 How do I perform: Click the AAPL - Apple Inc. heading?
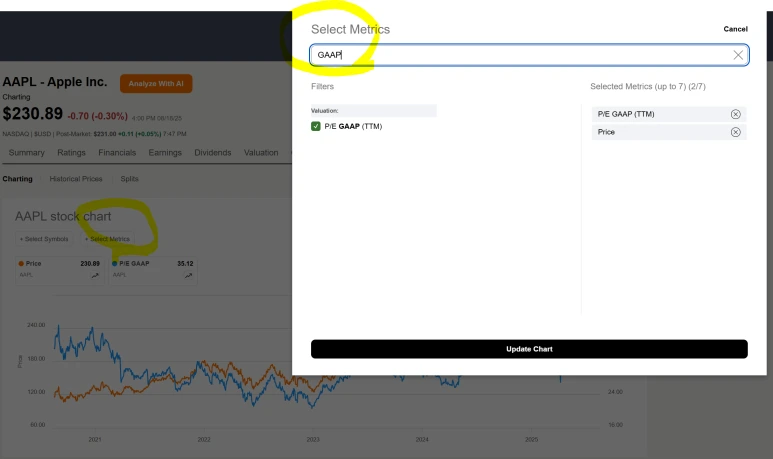click(55, 82)
